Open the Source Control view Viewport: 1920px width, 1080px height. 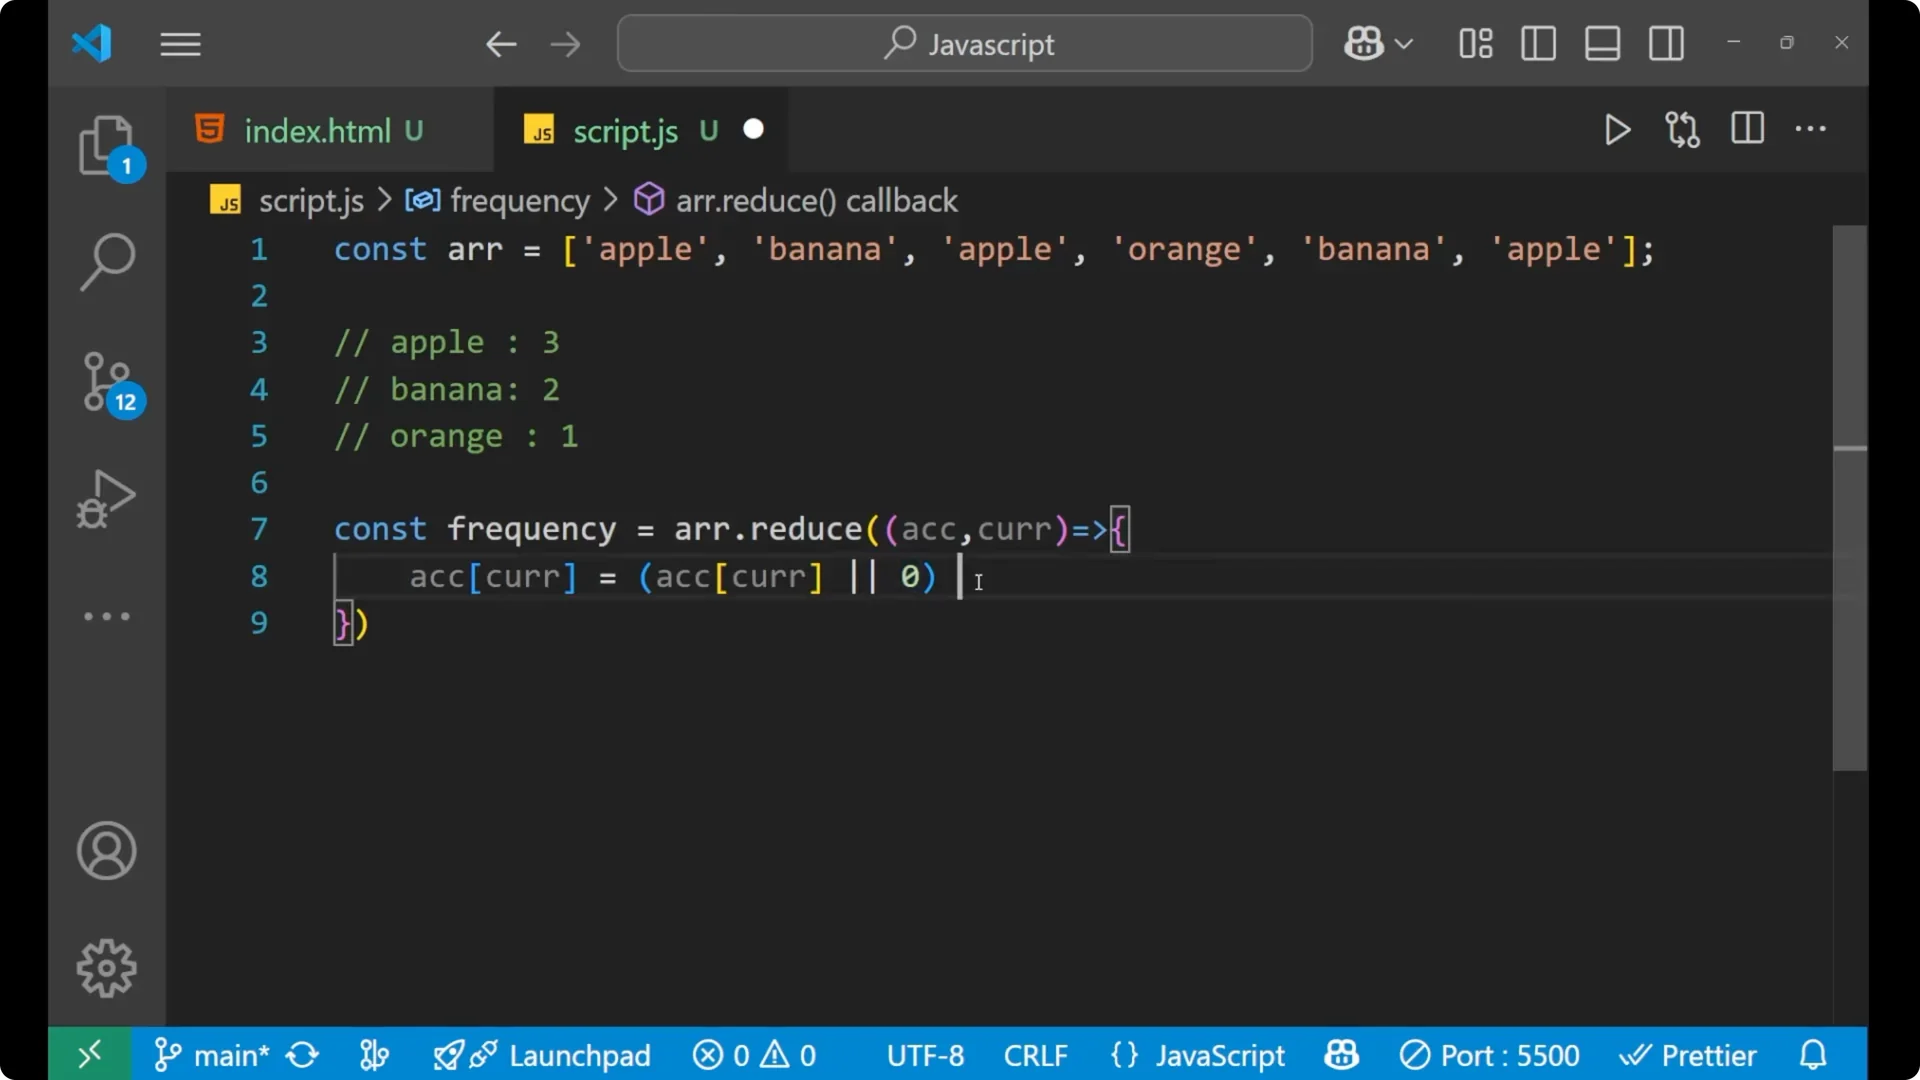pos(107,382)
